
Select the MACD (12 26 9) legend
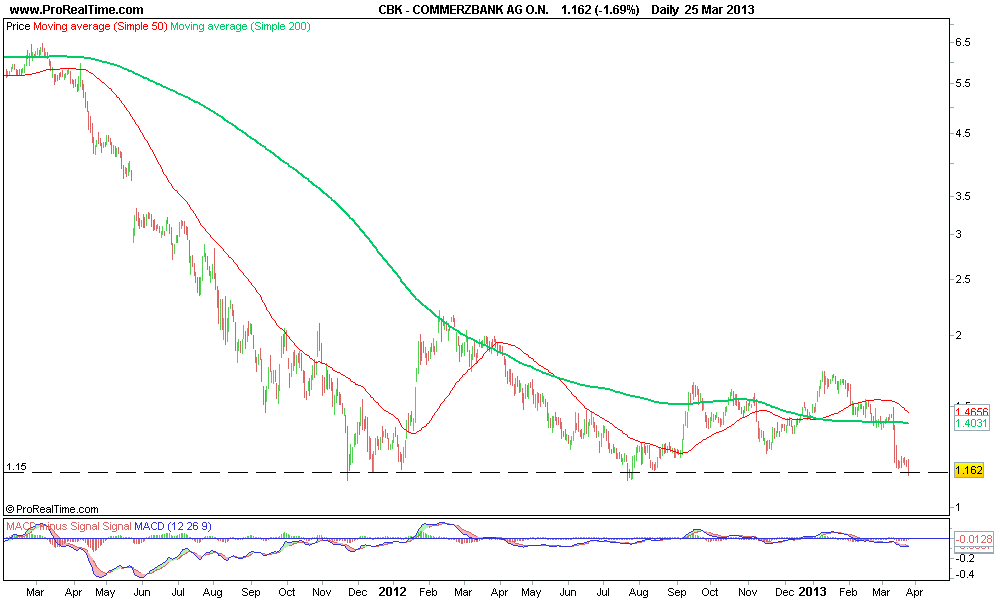(173, 526)
